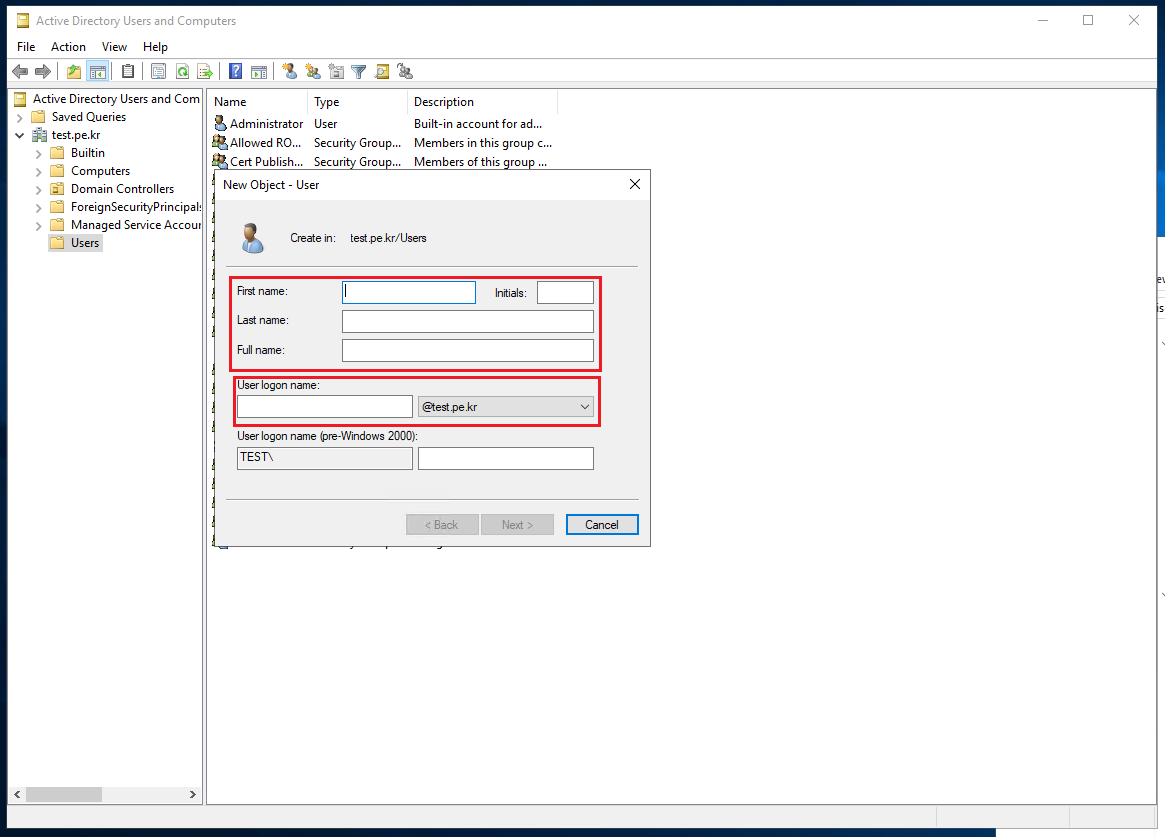Click tree pane scrollbar right arrow
The width and height of the screenshot is (1165, 837).
(192, 795)
